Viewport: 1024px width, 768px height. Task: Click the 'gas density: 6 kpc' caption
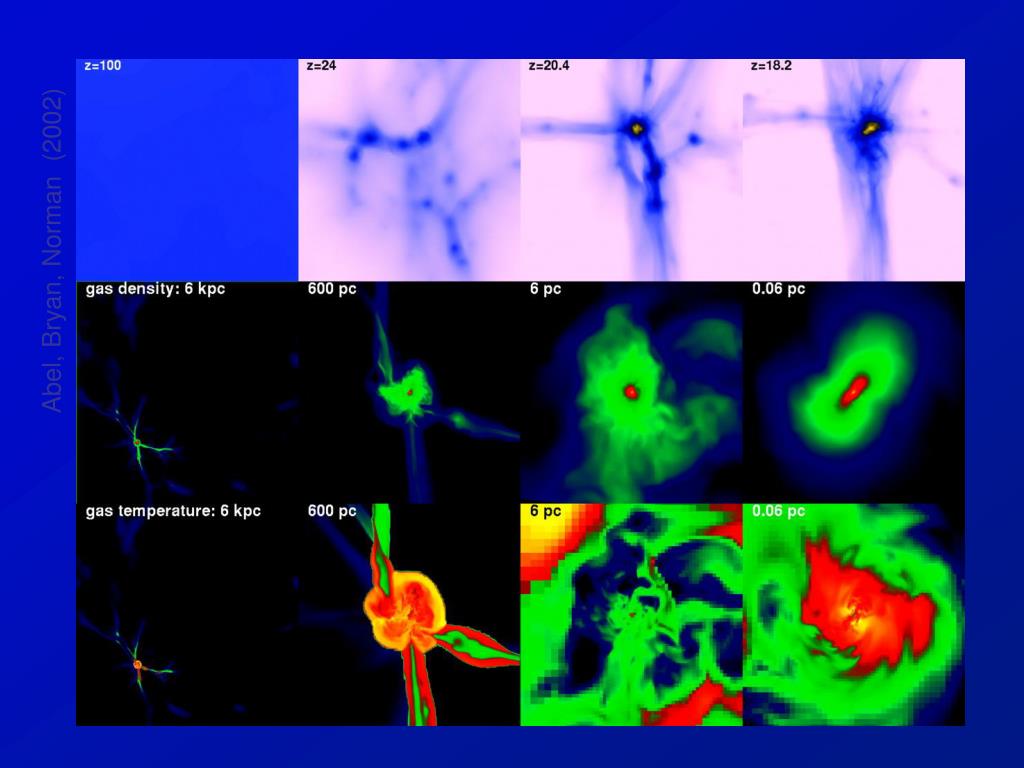[x=155, y=289]
